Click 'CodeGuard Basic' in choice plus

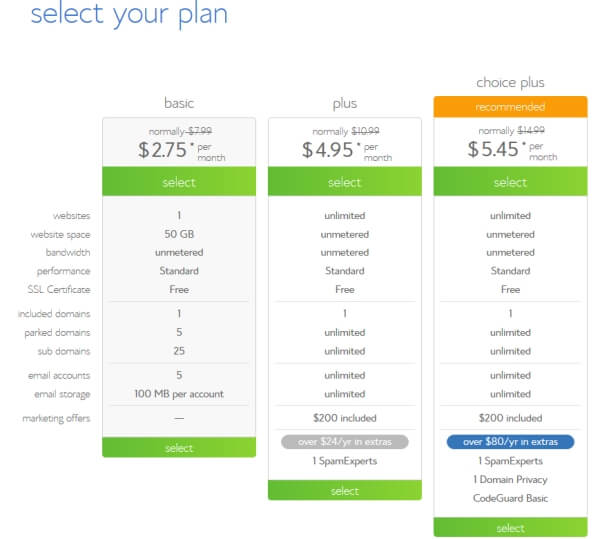pos(510,497)
